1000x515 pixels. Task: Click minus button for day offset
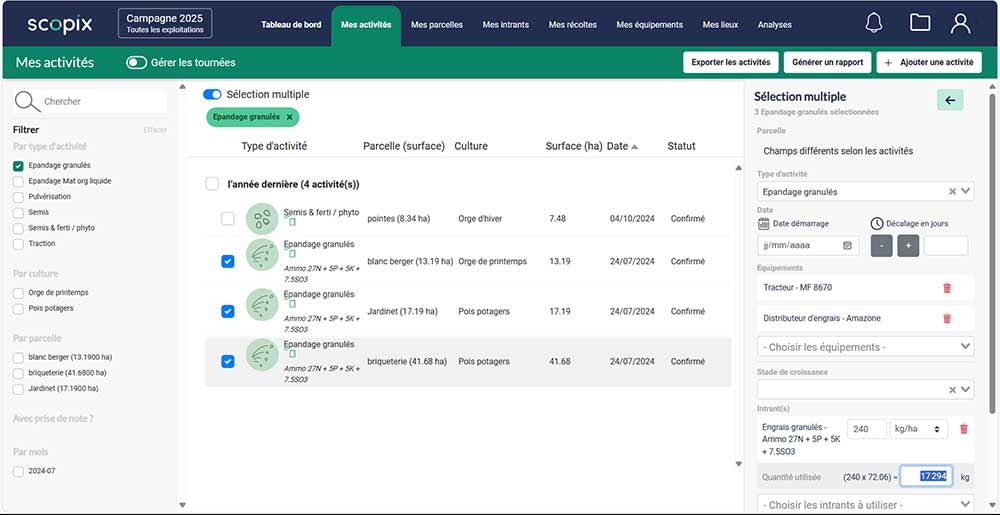click(881, 246)
